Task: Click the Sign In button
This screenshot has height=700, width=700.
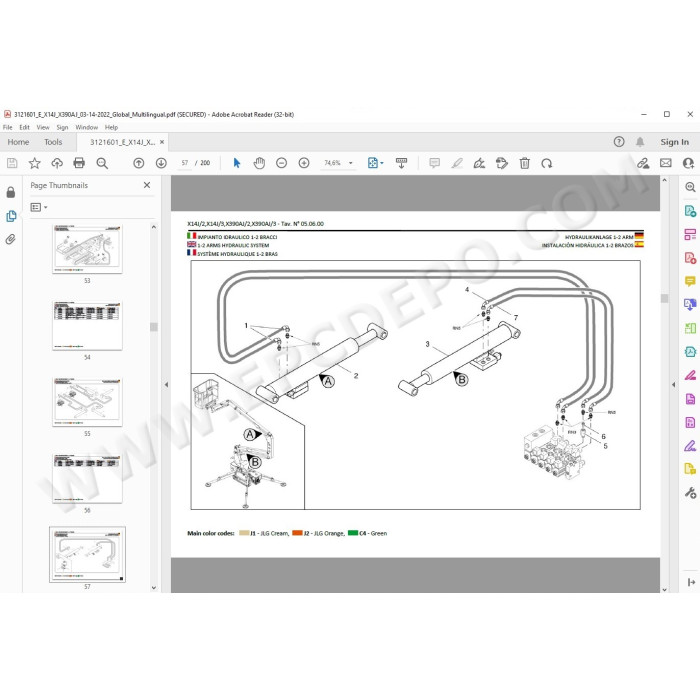Action: point(675,142)
